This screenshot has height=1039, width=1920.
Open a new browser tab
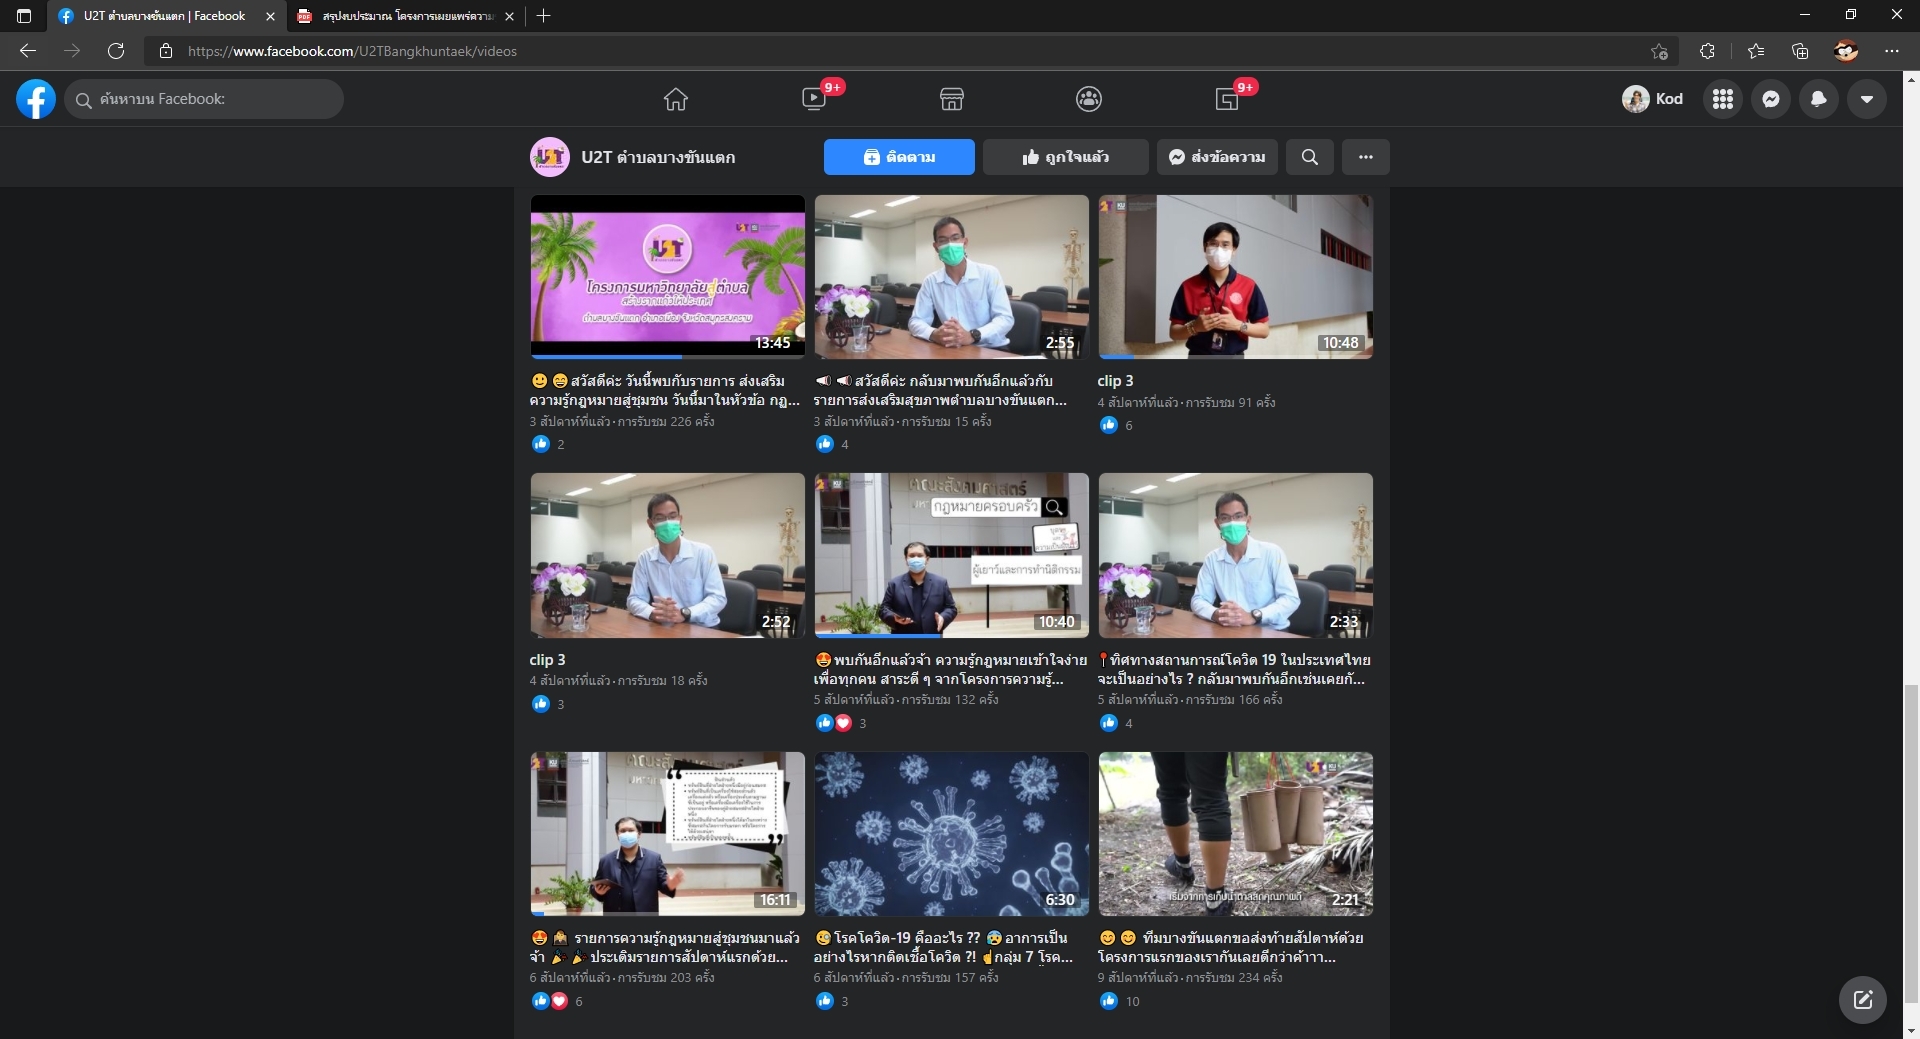pyautogui.click(x=543, y=16)
